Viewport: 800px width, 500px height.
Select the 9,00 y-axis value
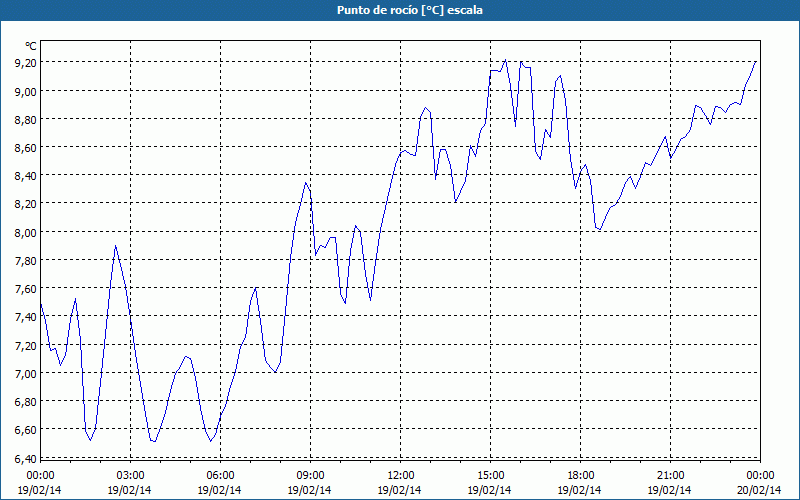pos(26,91)
